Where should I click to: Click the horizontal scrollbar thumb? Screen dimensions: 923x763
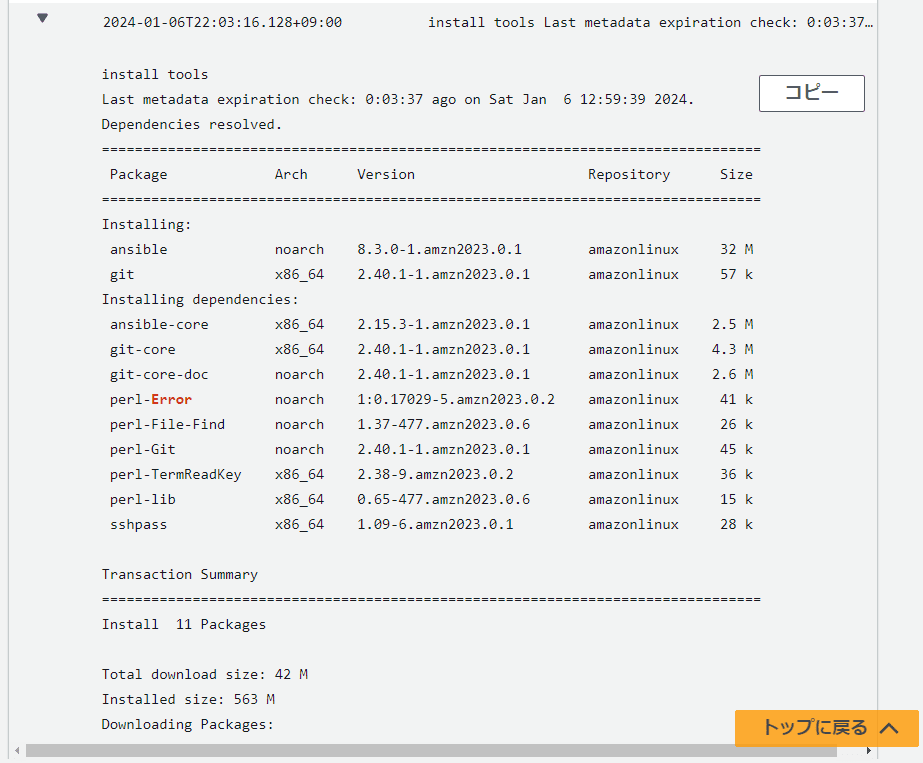(x=431, y=751)
